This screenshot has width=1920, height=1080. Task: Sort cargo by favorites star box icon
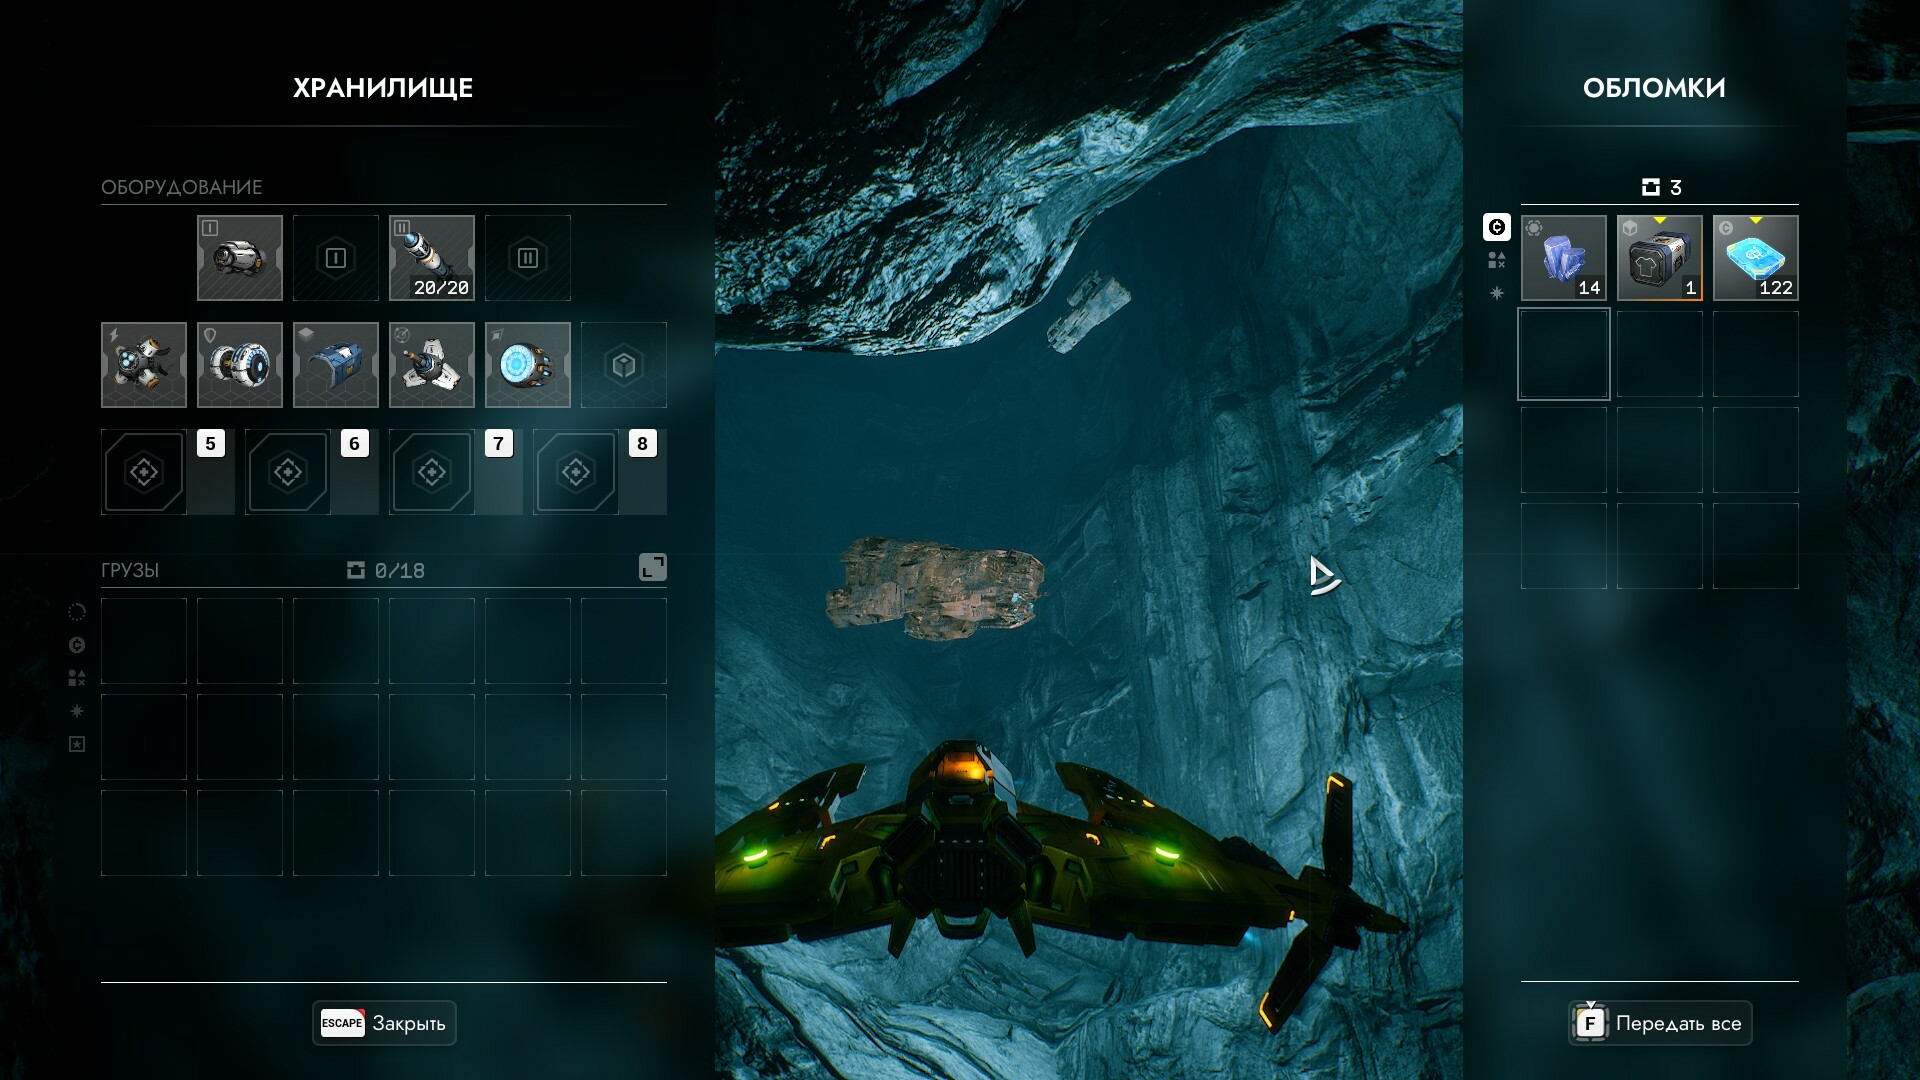tap(77, 744)
